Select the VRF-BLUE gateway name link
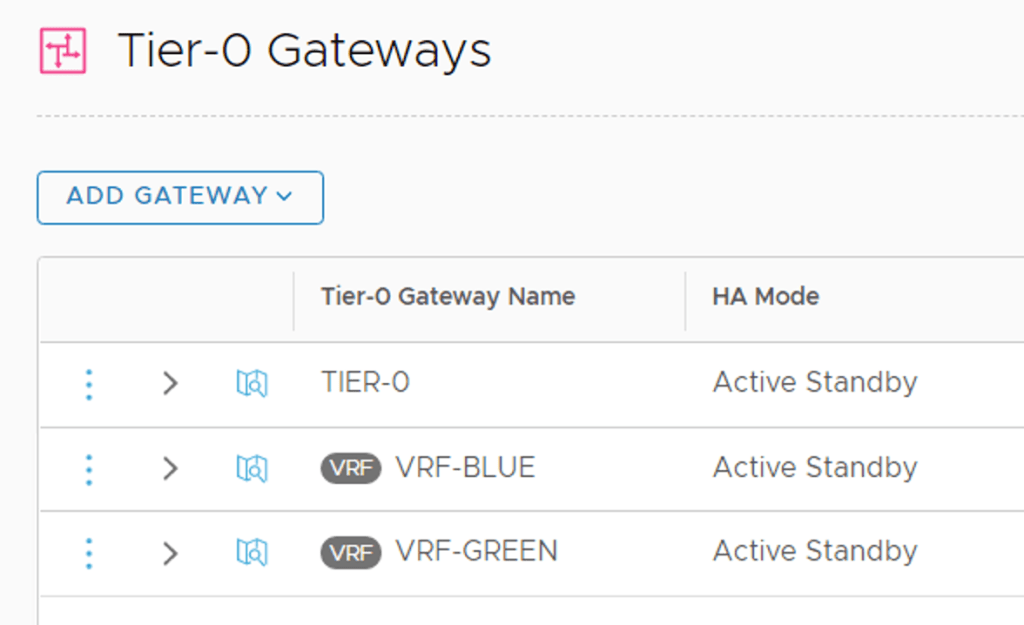The height and width of the screenshot is (625, 1024). [x=465, y=468]
